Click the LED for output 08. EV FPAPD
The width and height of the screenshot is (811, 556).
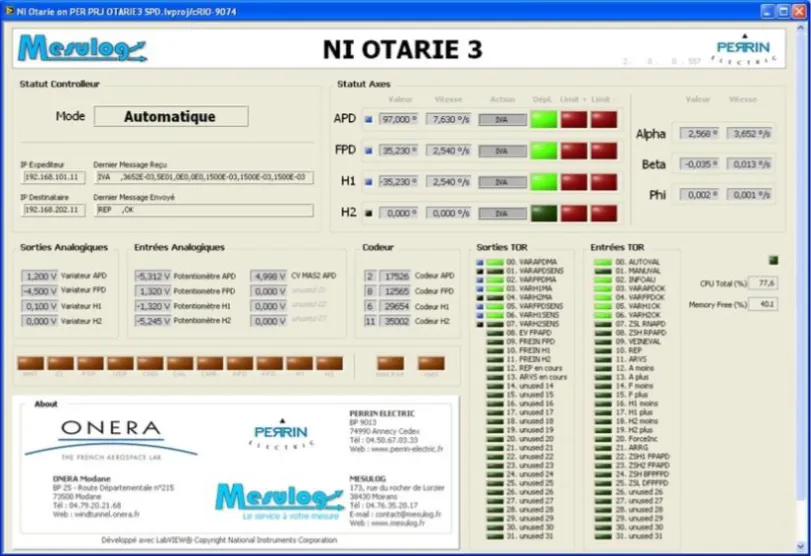pyautogui.click(x=495, y=333)
